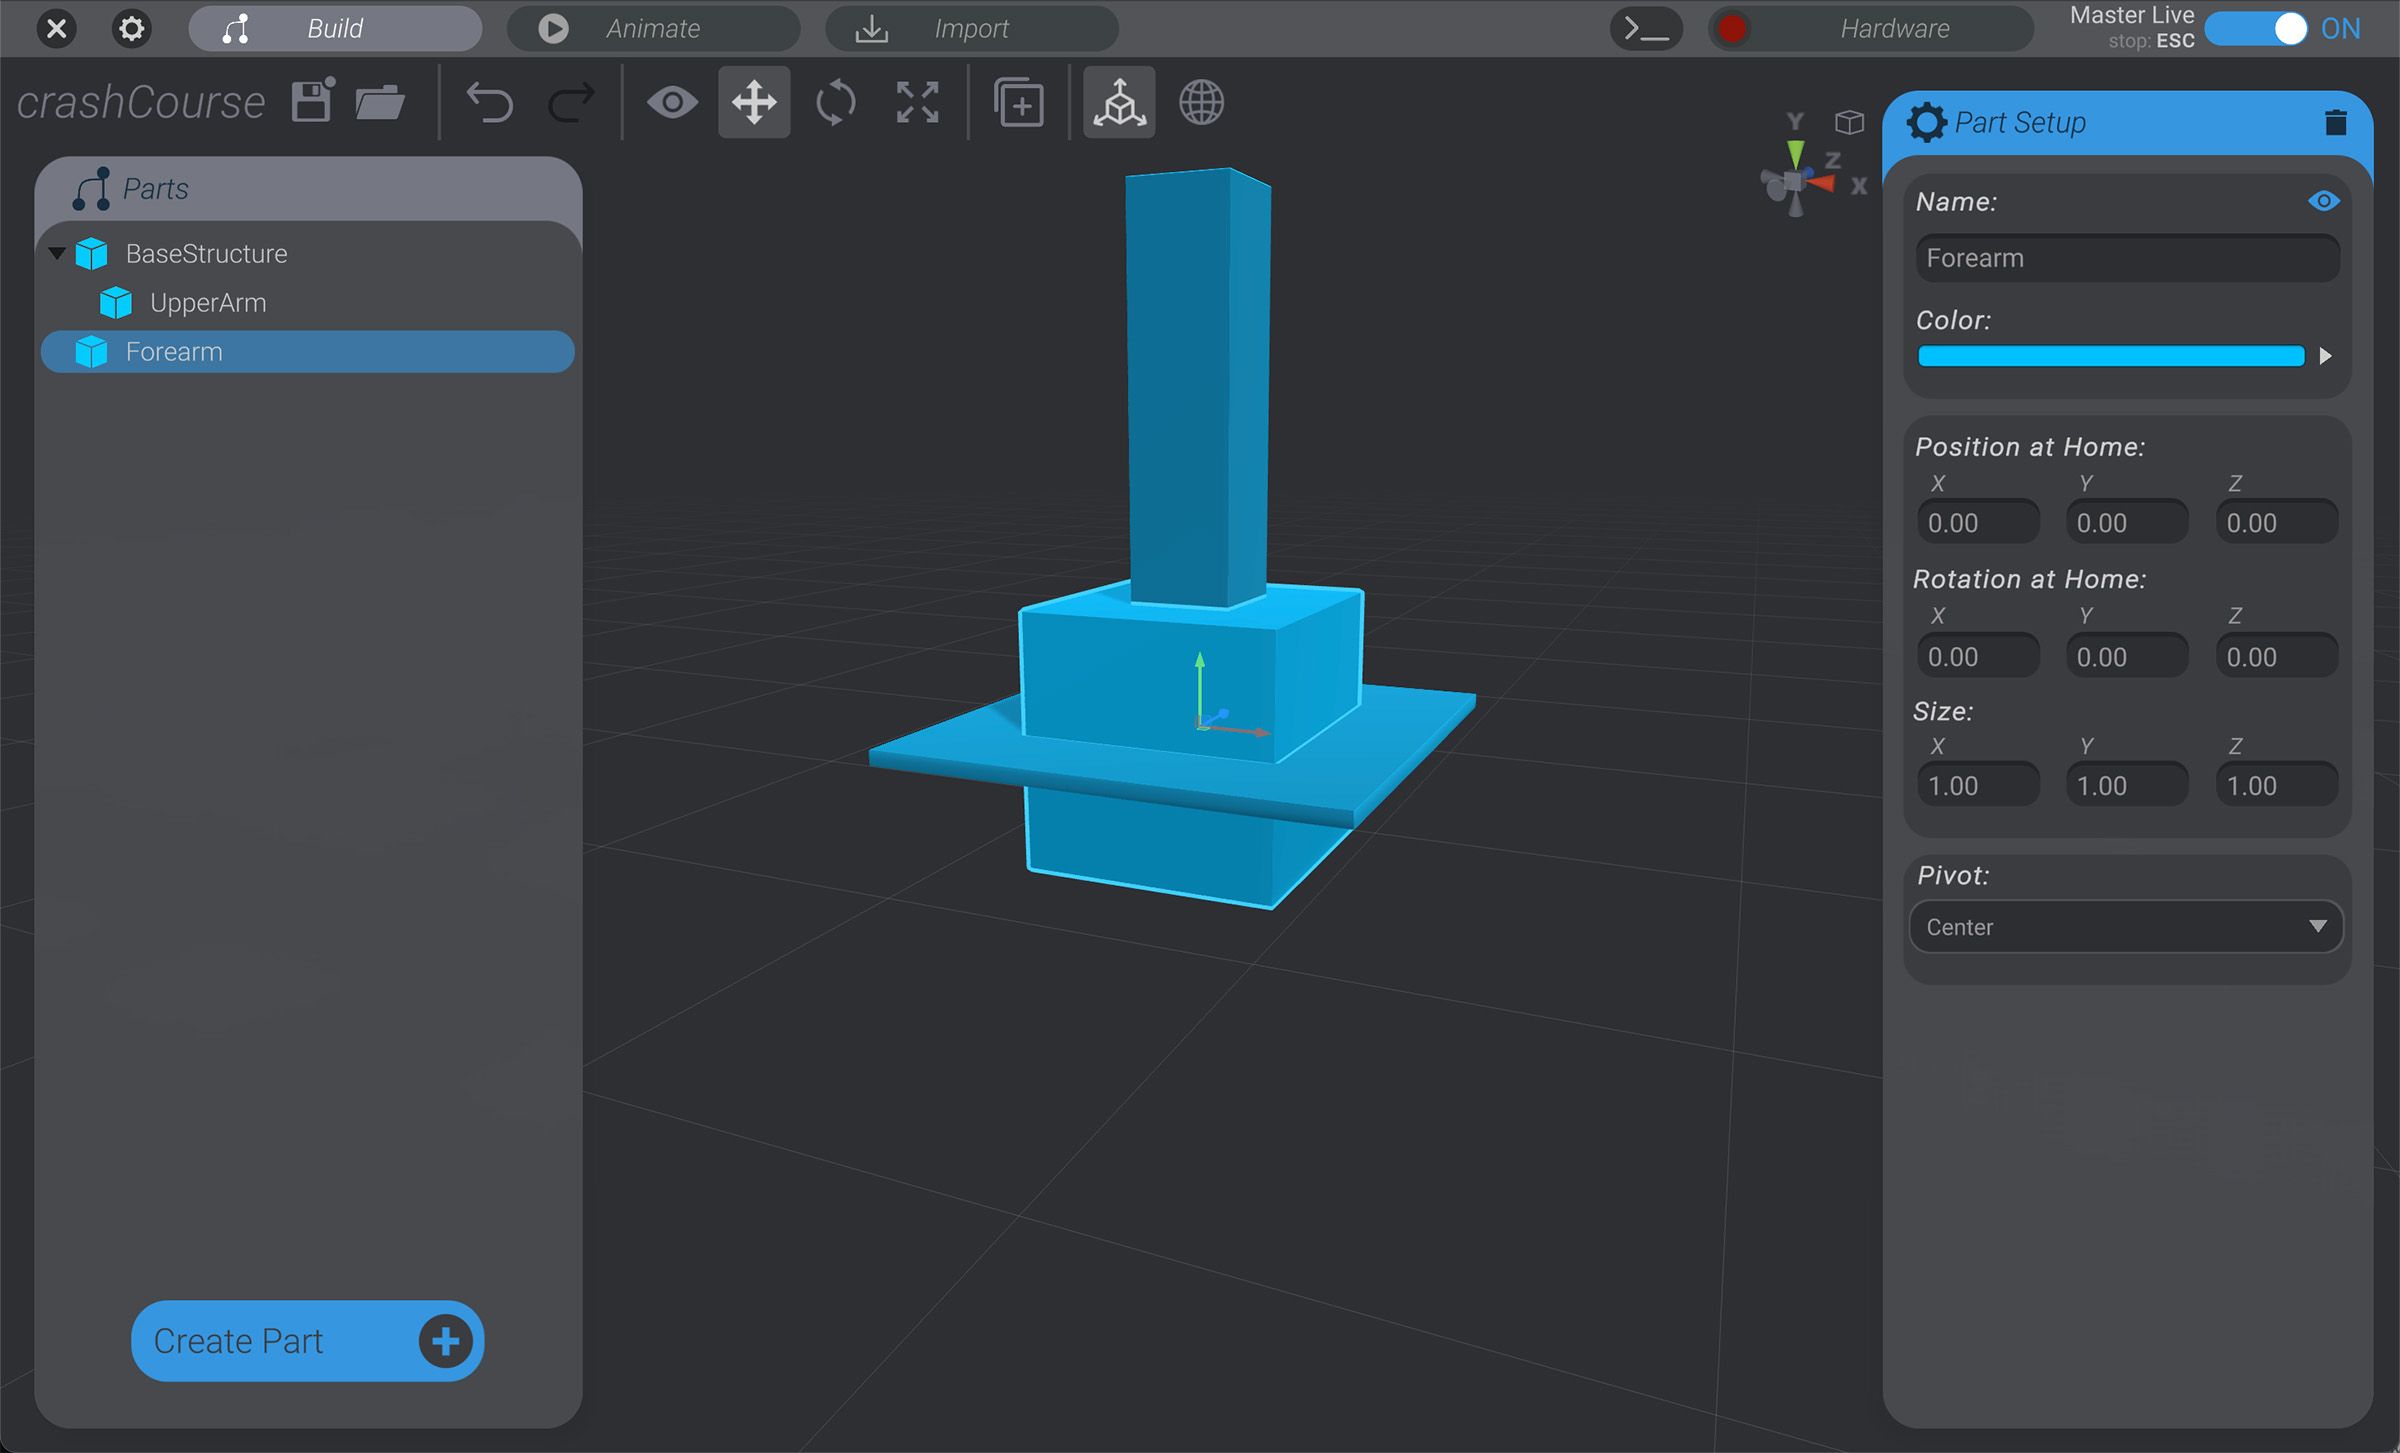
Task: Click the Hardware record button
Action: click(1732, 28)
